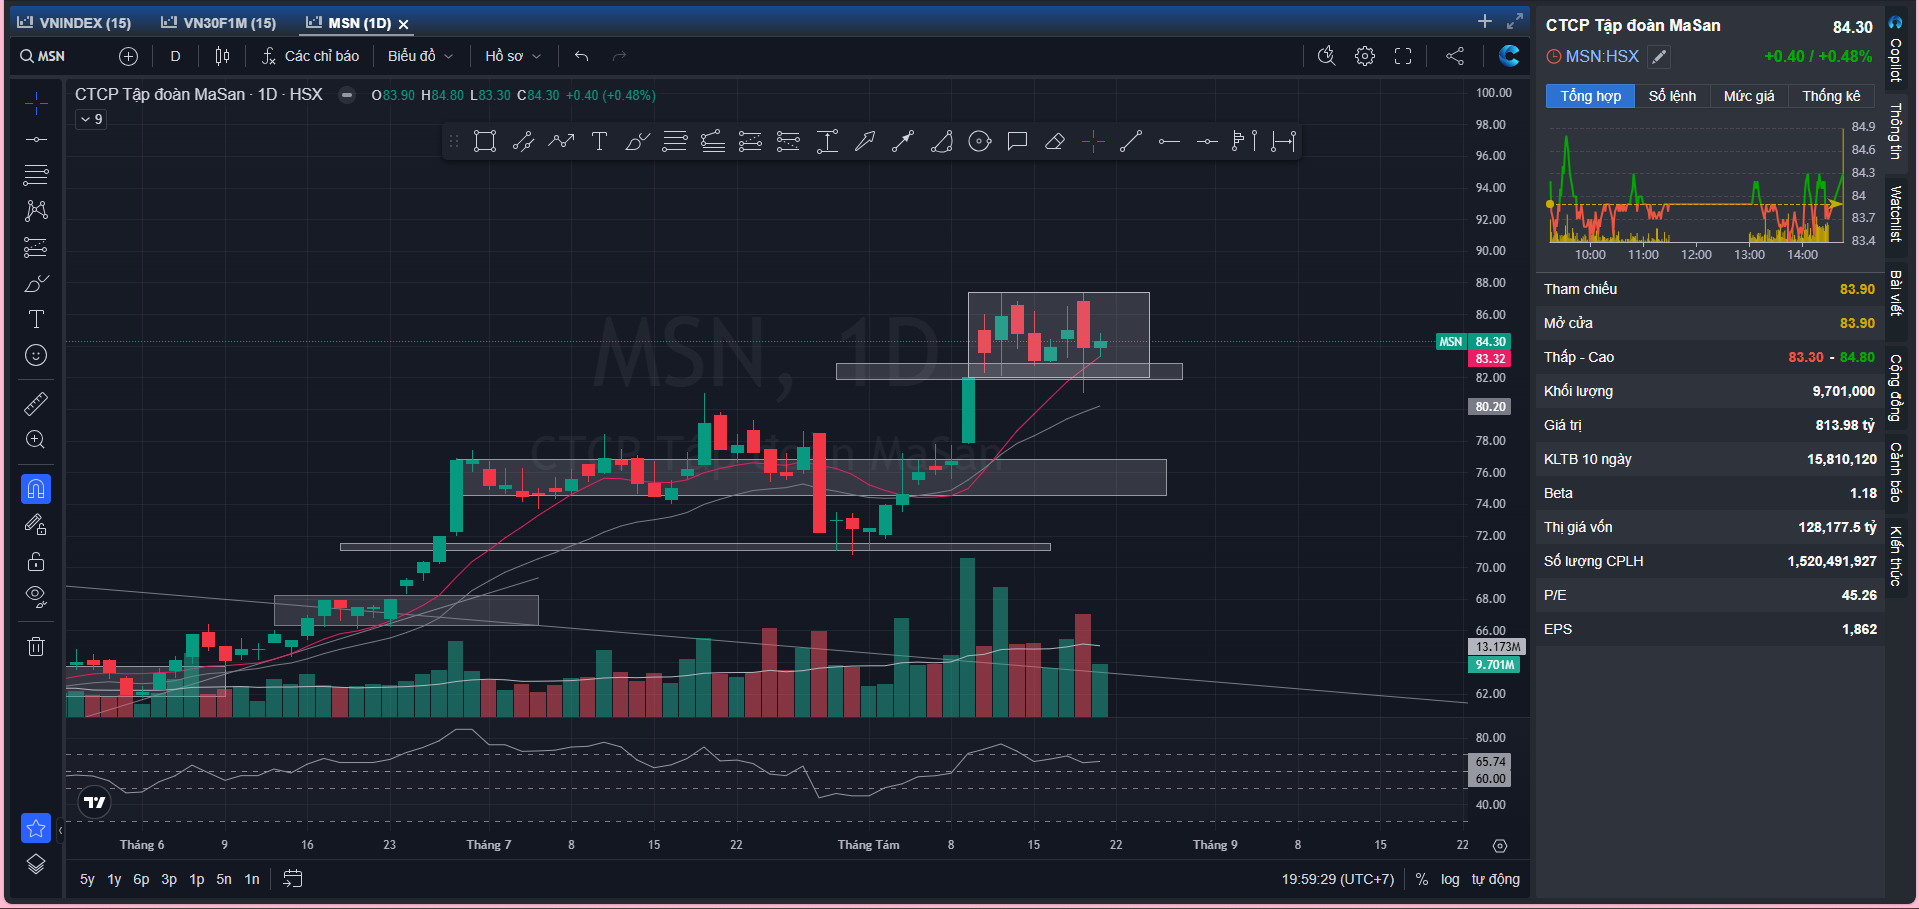The width and height of the screenshot is (1919, 909).
Task: Share the chart with the share icon
Action: click(x=1455, y=56)
